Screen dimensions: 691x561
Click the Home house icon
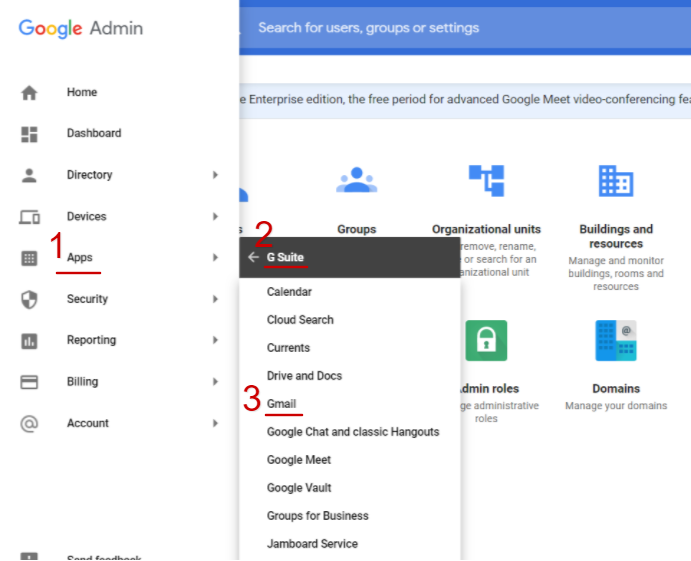click(29, 93)
